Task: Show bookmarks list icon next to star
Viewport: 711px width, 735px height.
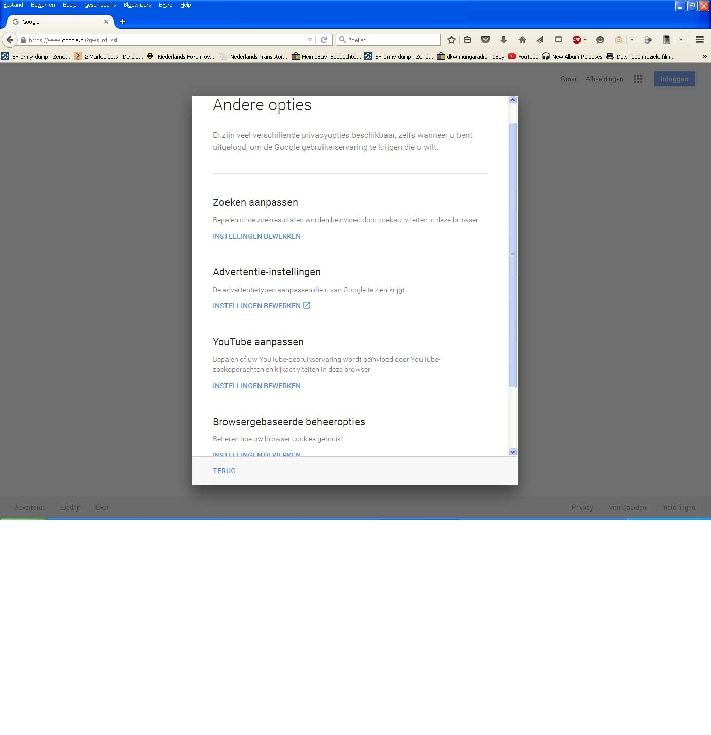Action: tap(467, 40)
